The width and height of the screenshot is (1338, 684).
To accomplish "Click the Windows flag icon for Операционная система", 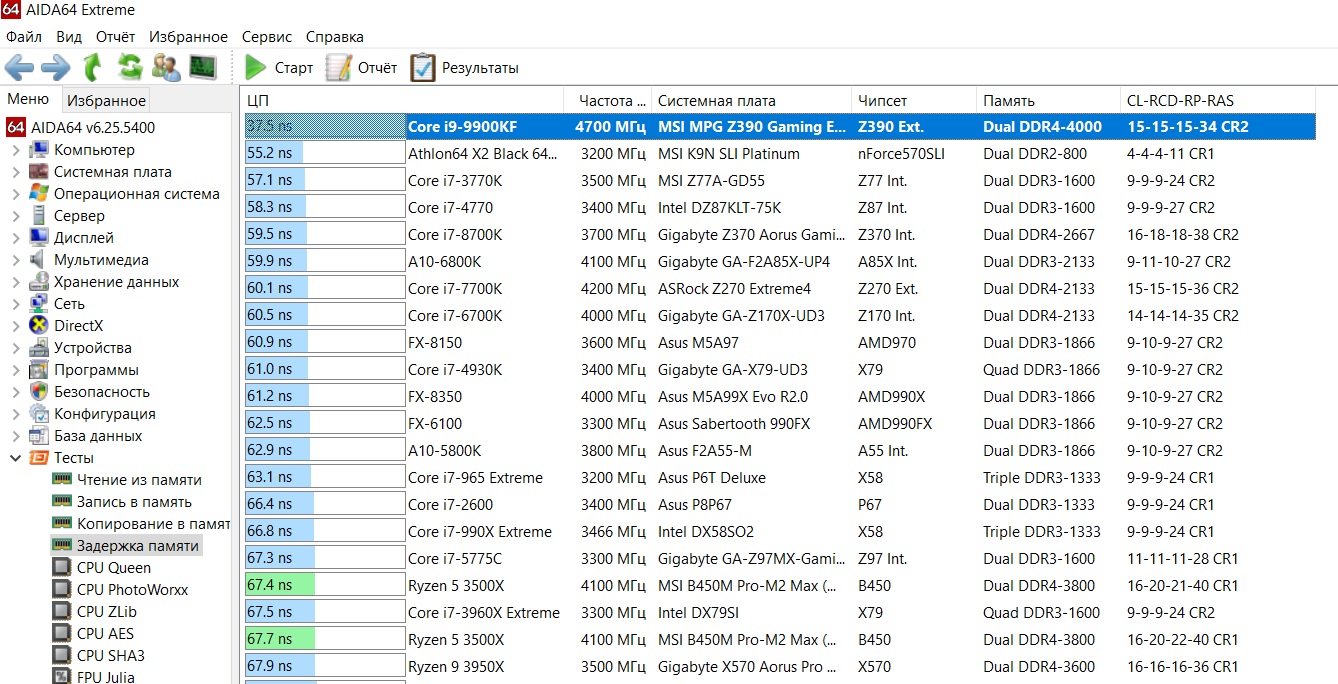I will tap(39, 194).
